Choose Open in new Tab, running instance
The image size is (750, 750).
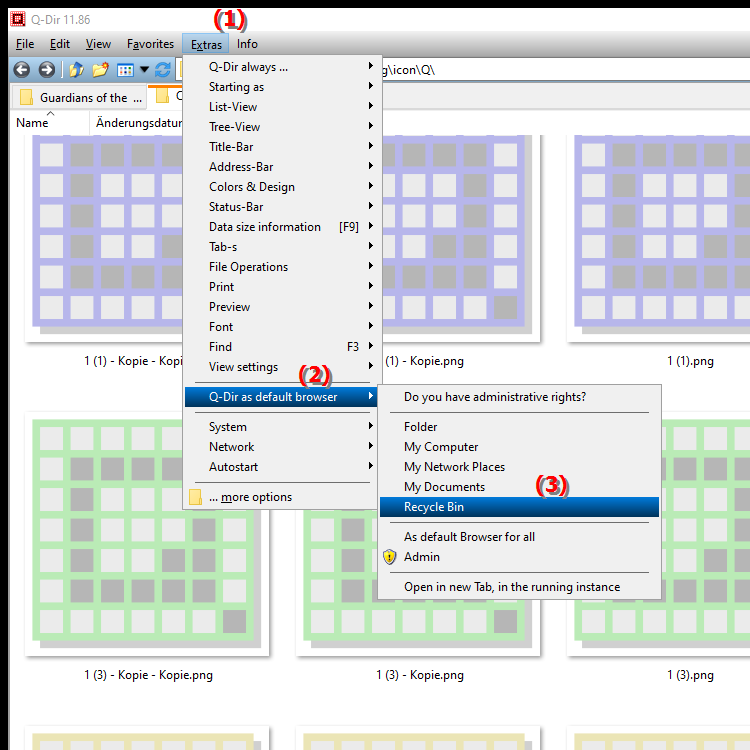pos(519,587)
